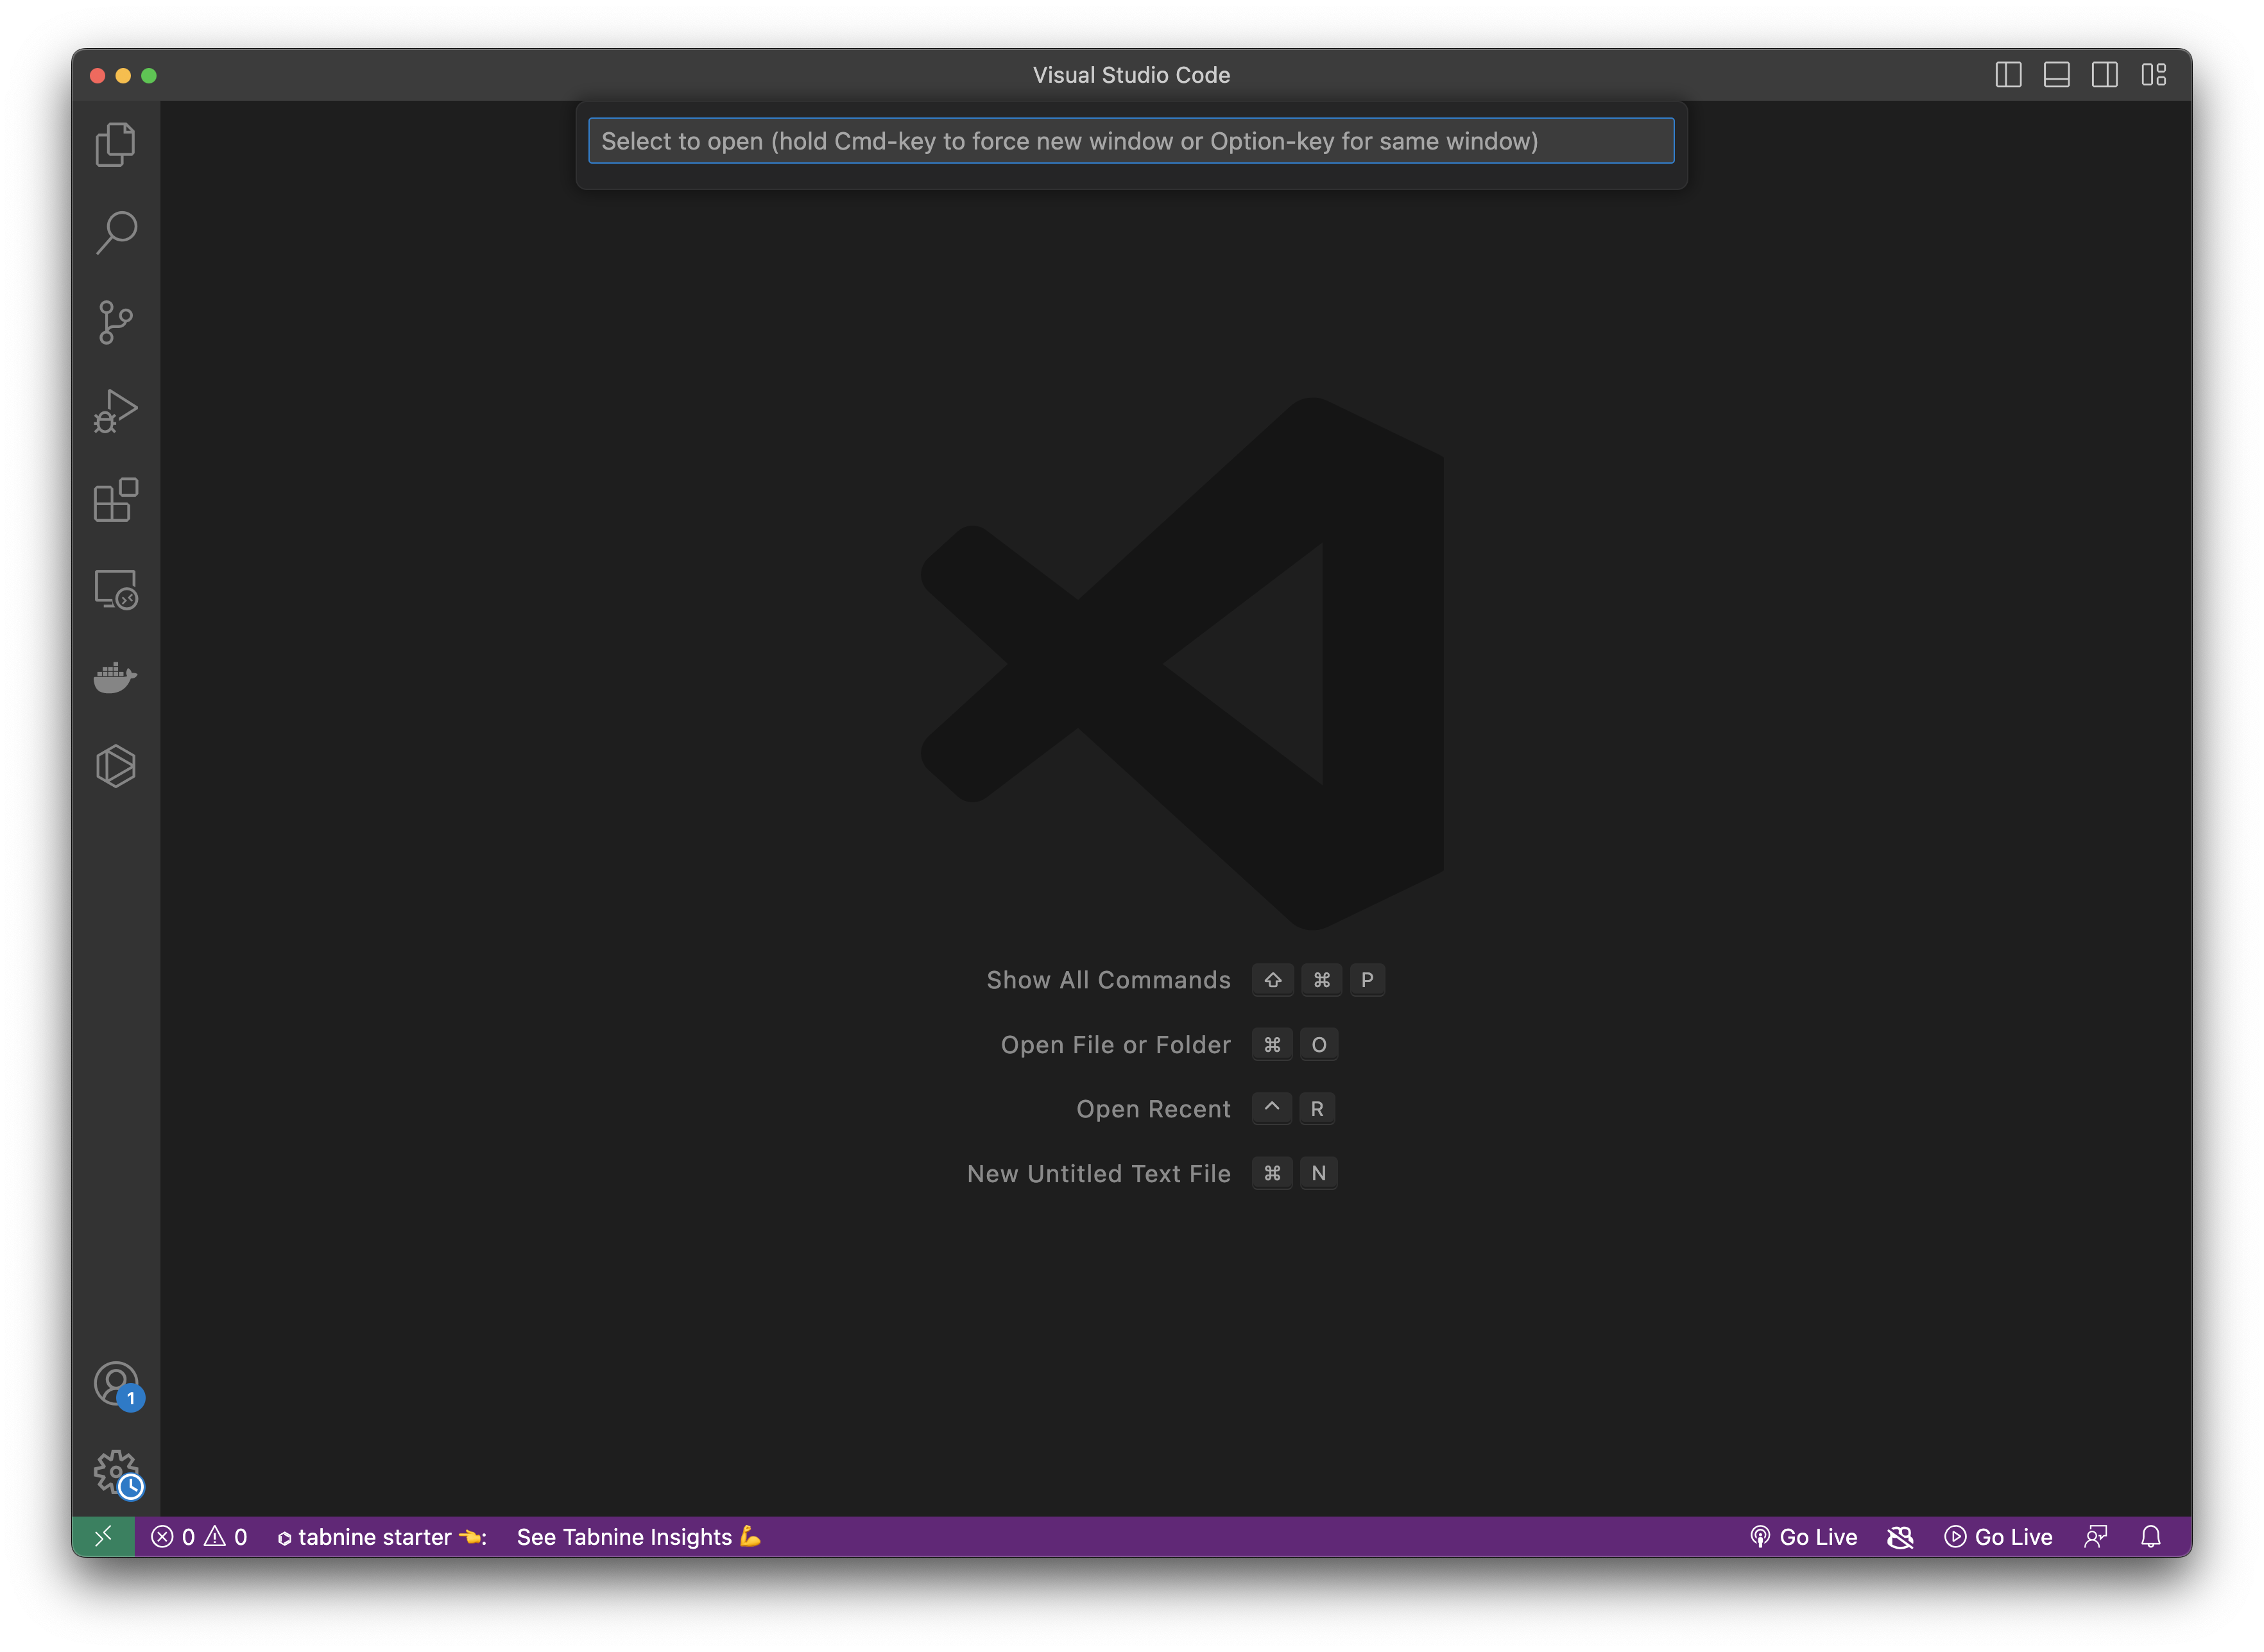
Task: Open the Manage gear menu
Action: [x=116, y=1472]
